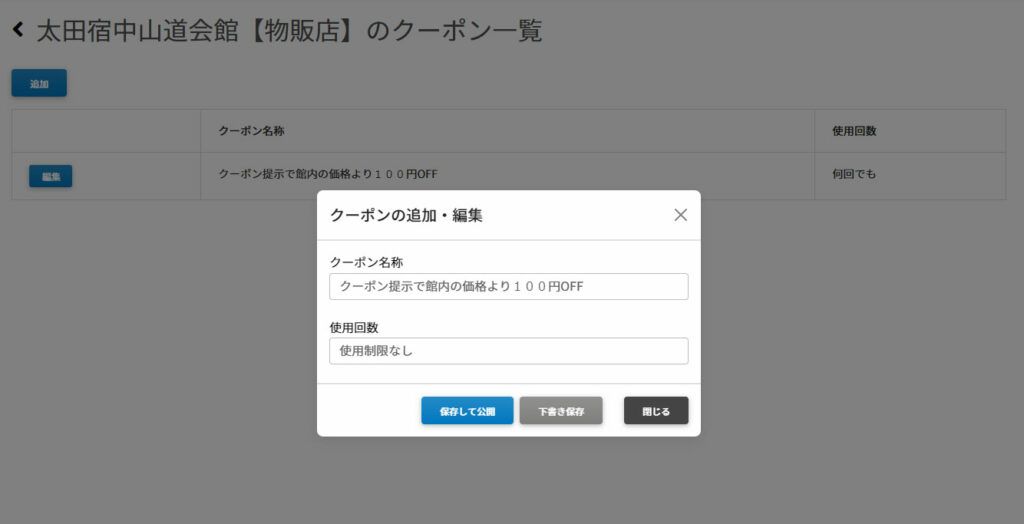Open the 使用回数 selector showing 使用制限なし

(x=509, y=351)
